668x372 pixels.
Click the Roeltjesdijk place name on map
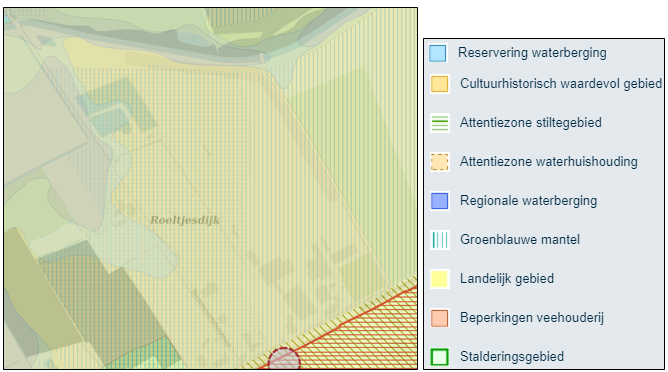click(185, 220)
